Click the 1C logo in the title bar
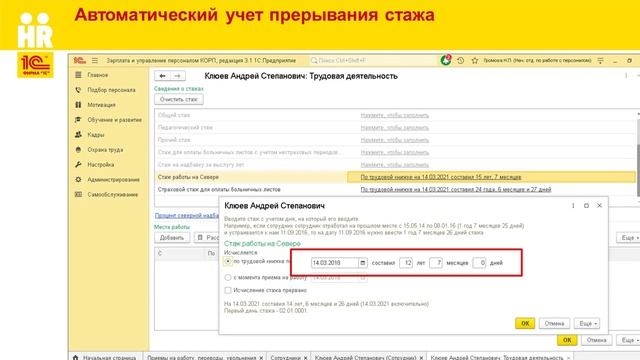The image size is (640, 360). click(x=80, y=60)
